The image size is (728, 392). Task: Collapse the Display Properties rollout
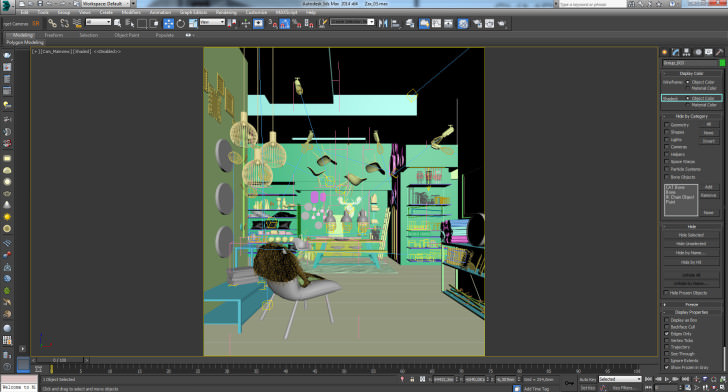point(691,313)
